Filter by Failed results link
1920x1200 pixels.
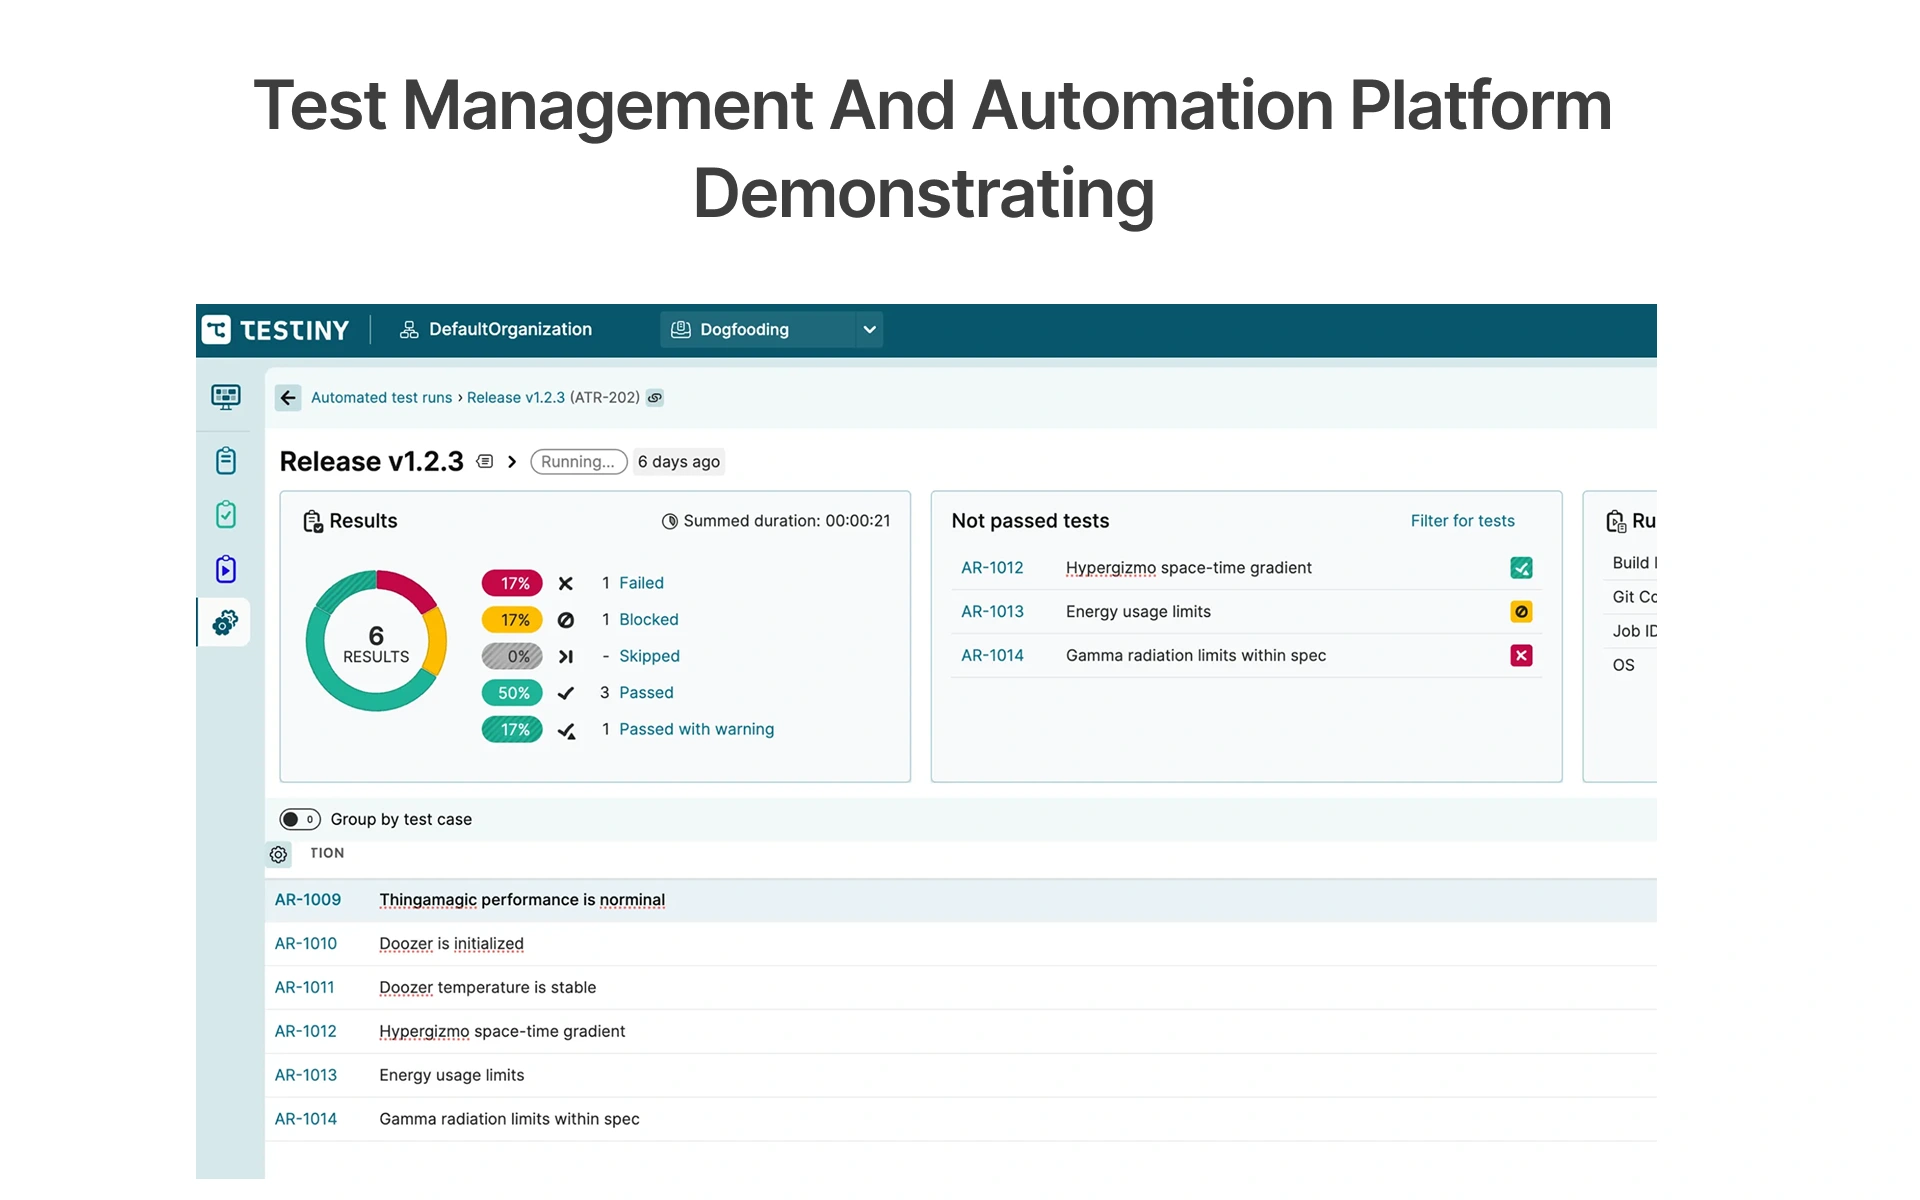[x=641, y=583]
